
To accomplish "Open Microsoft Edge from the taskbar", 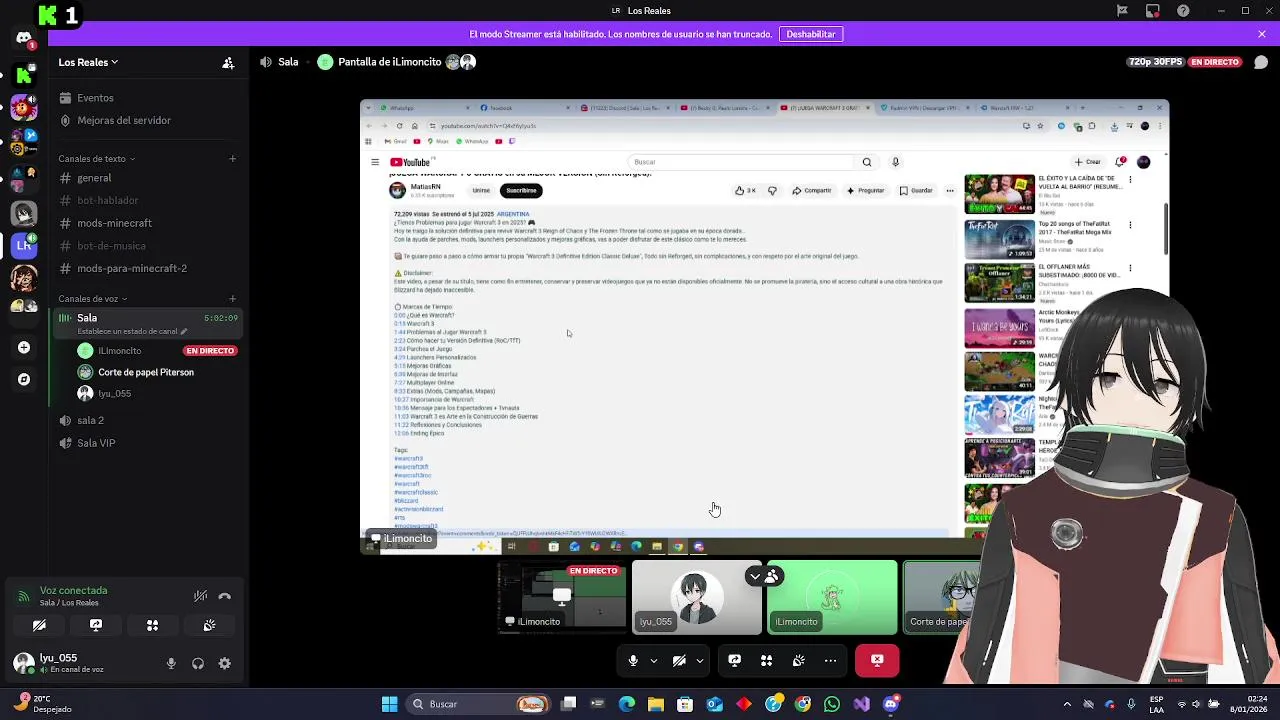I will coord(627,704).
